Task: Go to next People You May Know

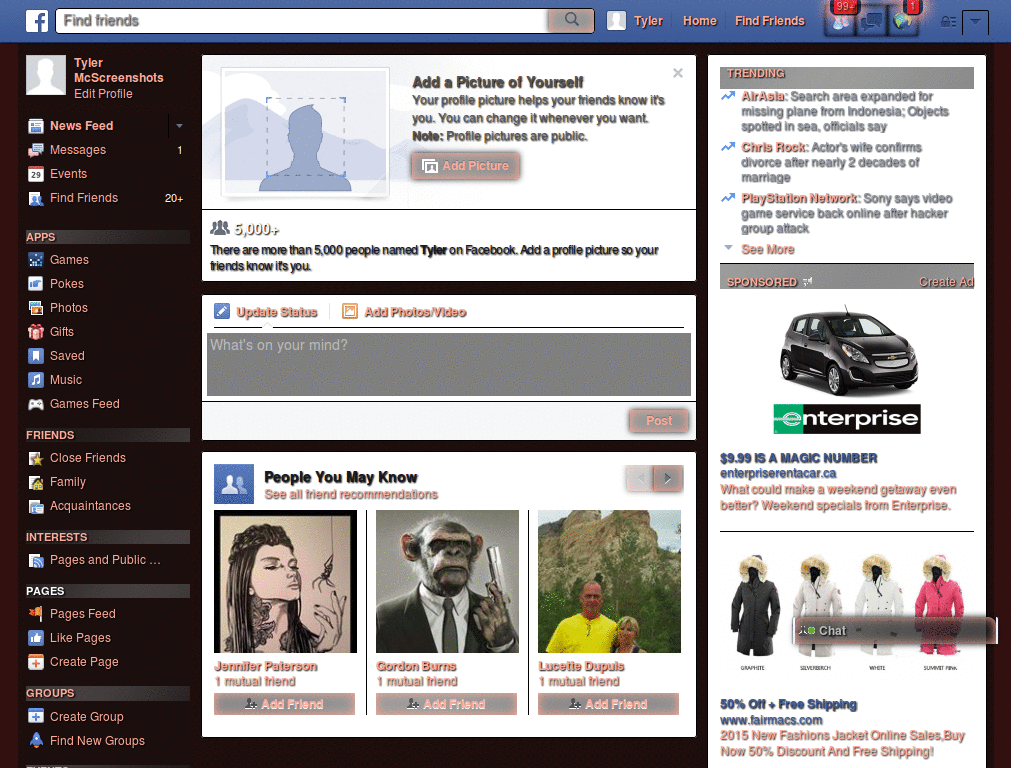Action: (669, 479)
